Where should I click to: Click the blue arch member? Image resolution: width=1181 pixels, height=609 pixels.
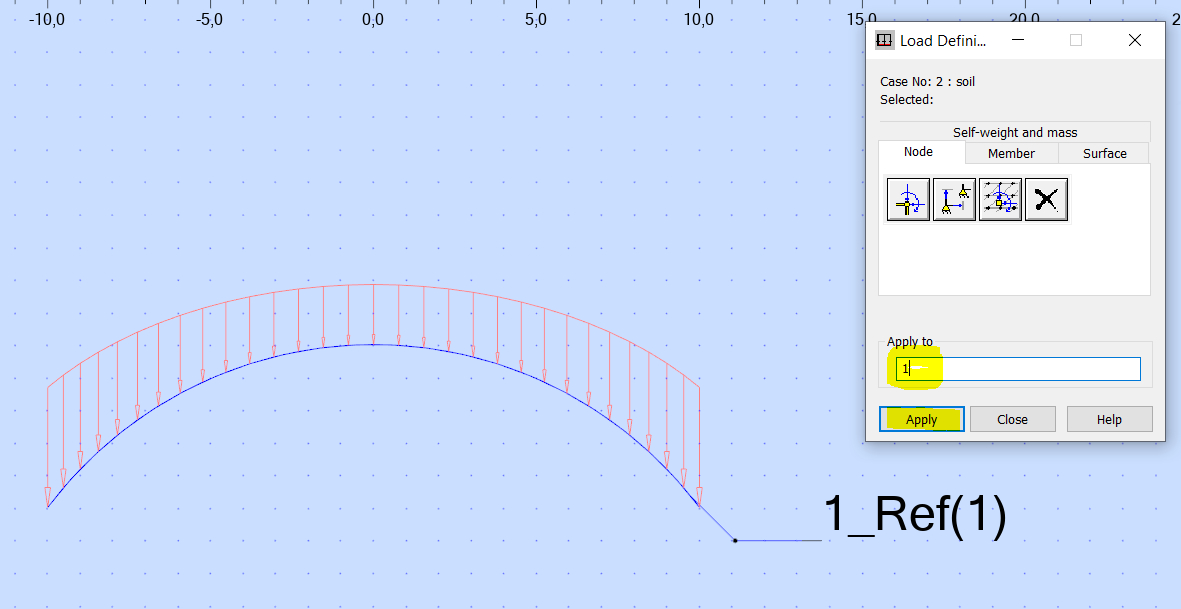371,344
